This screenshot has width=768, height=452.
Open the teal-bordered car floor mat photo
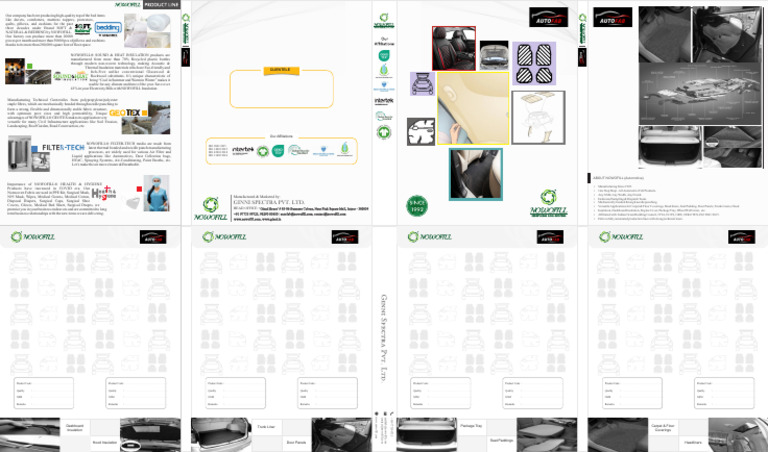[476, 174]
